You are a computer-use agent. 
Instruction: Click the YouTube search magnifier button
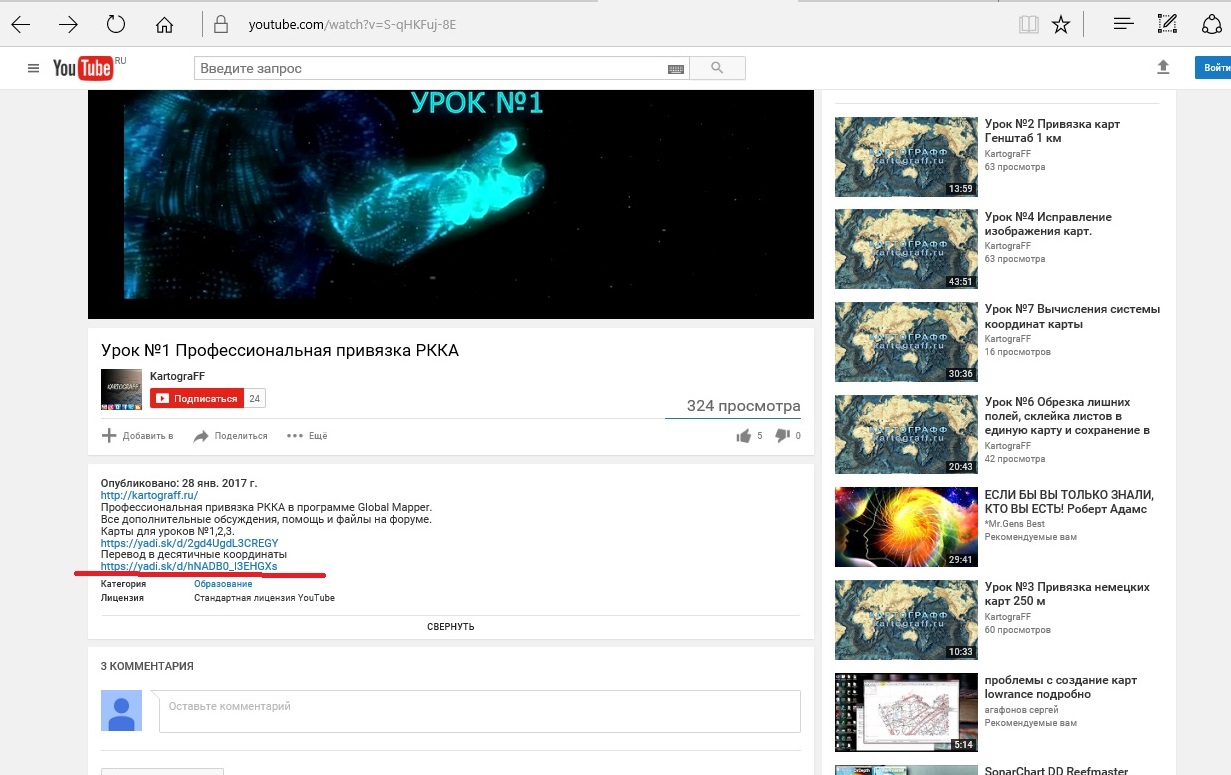point(716,68)
